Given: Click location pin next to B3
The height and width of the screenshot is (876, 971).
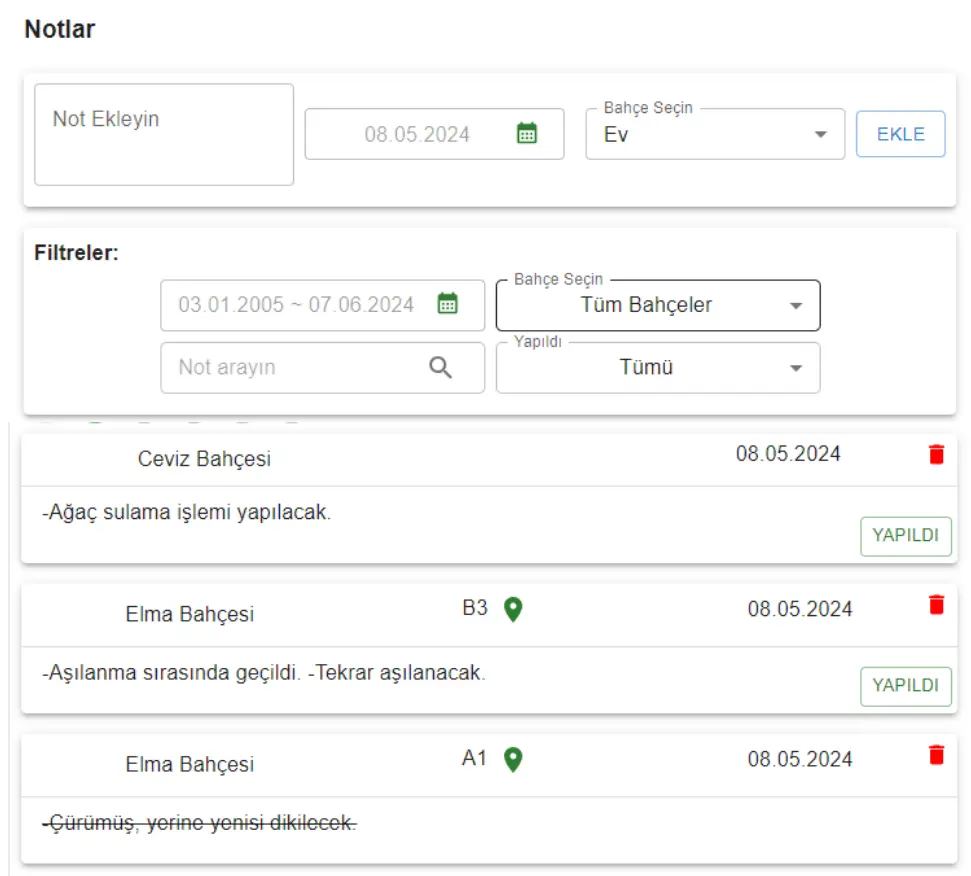Looking at the screenshot, I should point(513,609).
